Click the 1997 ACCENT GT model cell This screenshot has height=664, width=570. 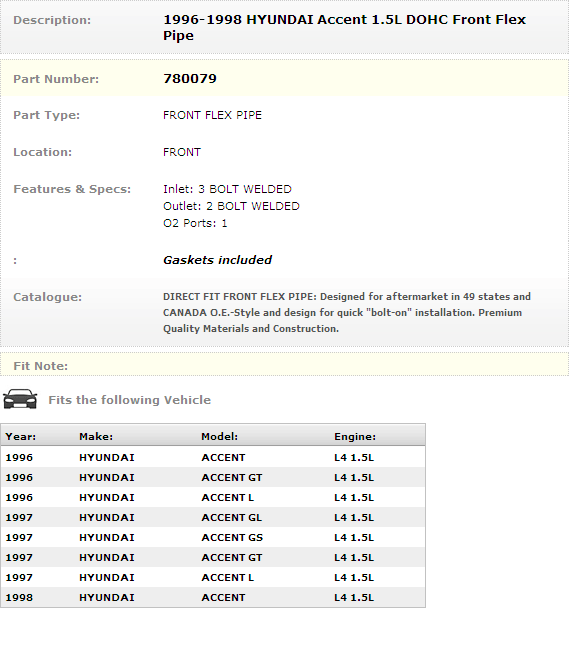coord(232,558)
